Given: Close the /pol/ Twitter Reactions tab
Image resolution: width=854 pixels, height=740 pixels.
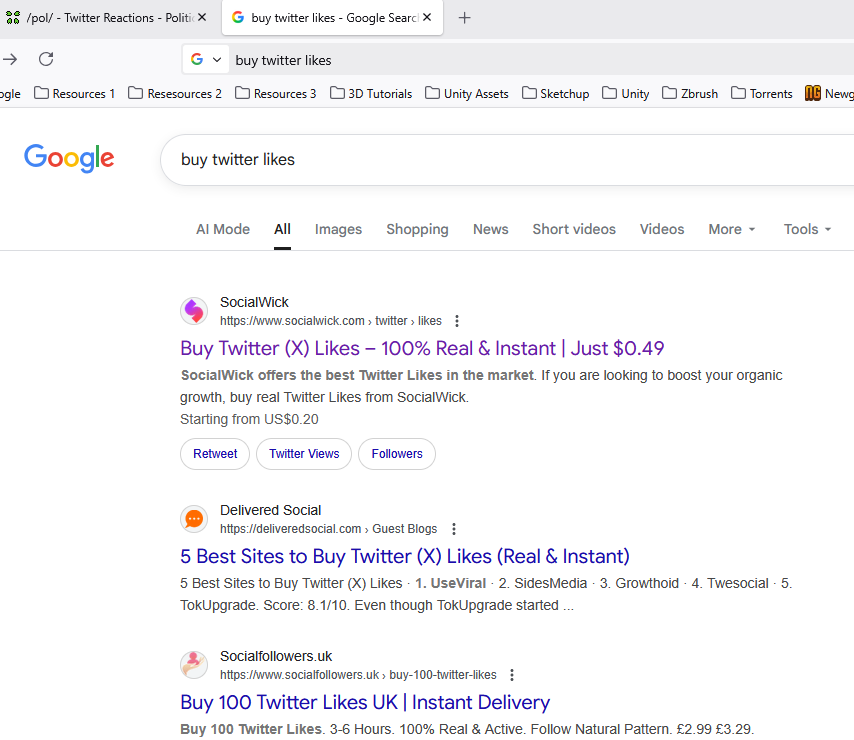Looking at the screenshot, I should 202,17.
